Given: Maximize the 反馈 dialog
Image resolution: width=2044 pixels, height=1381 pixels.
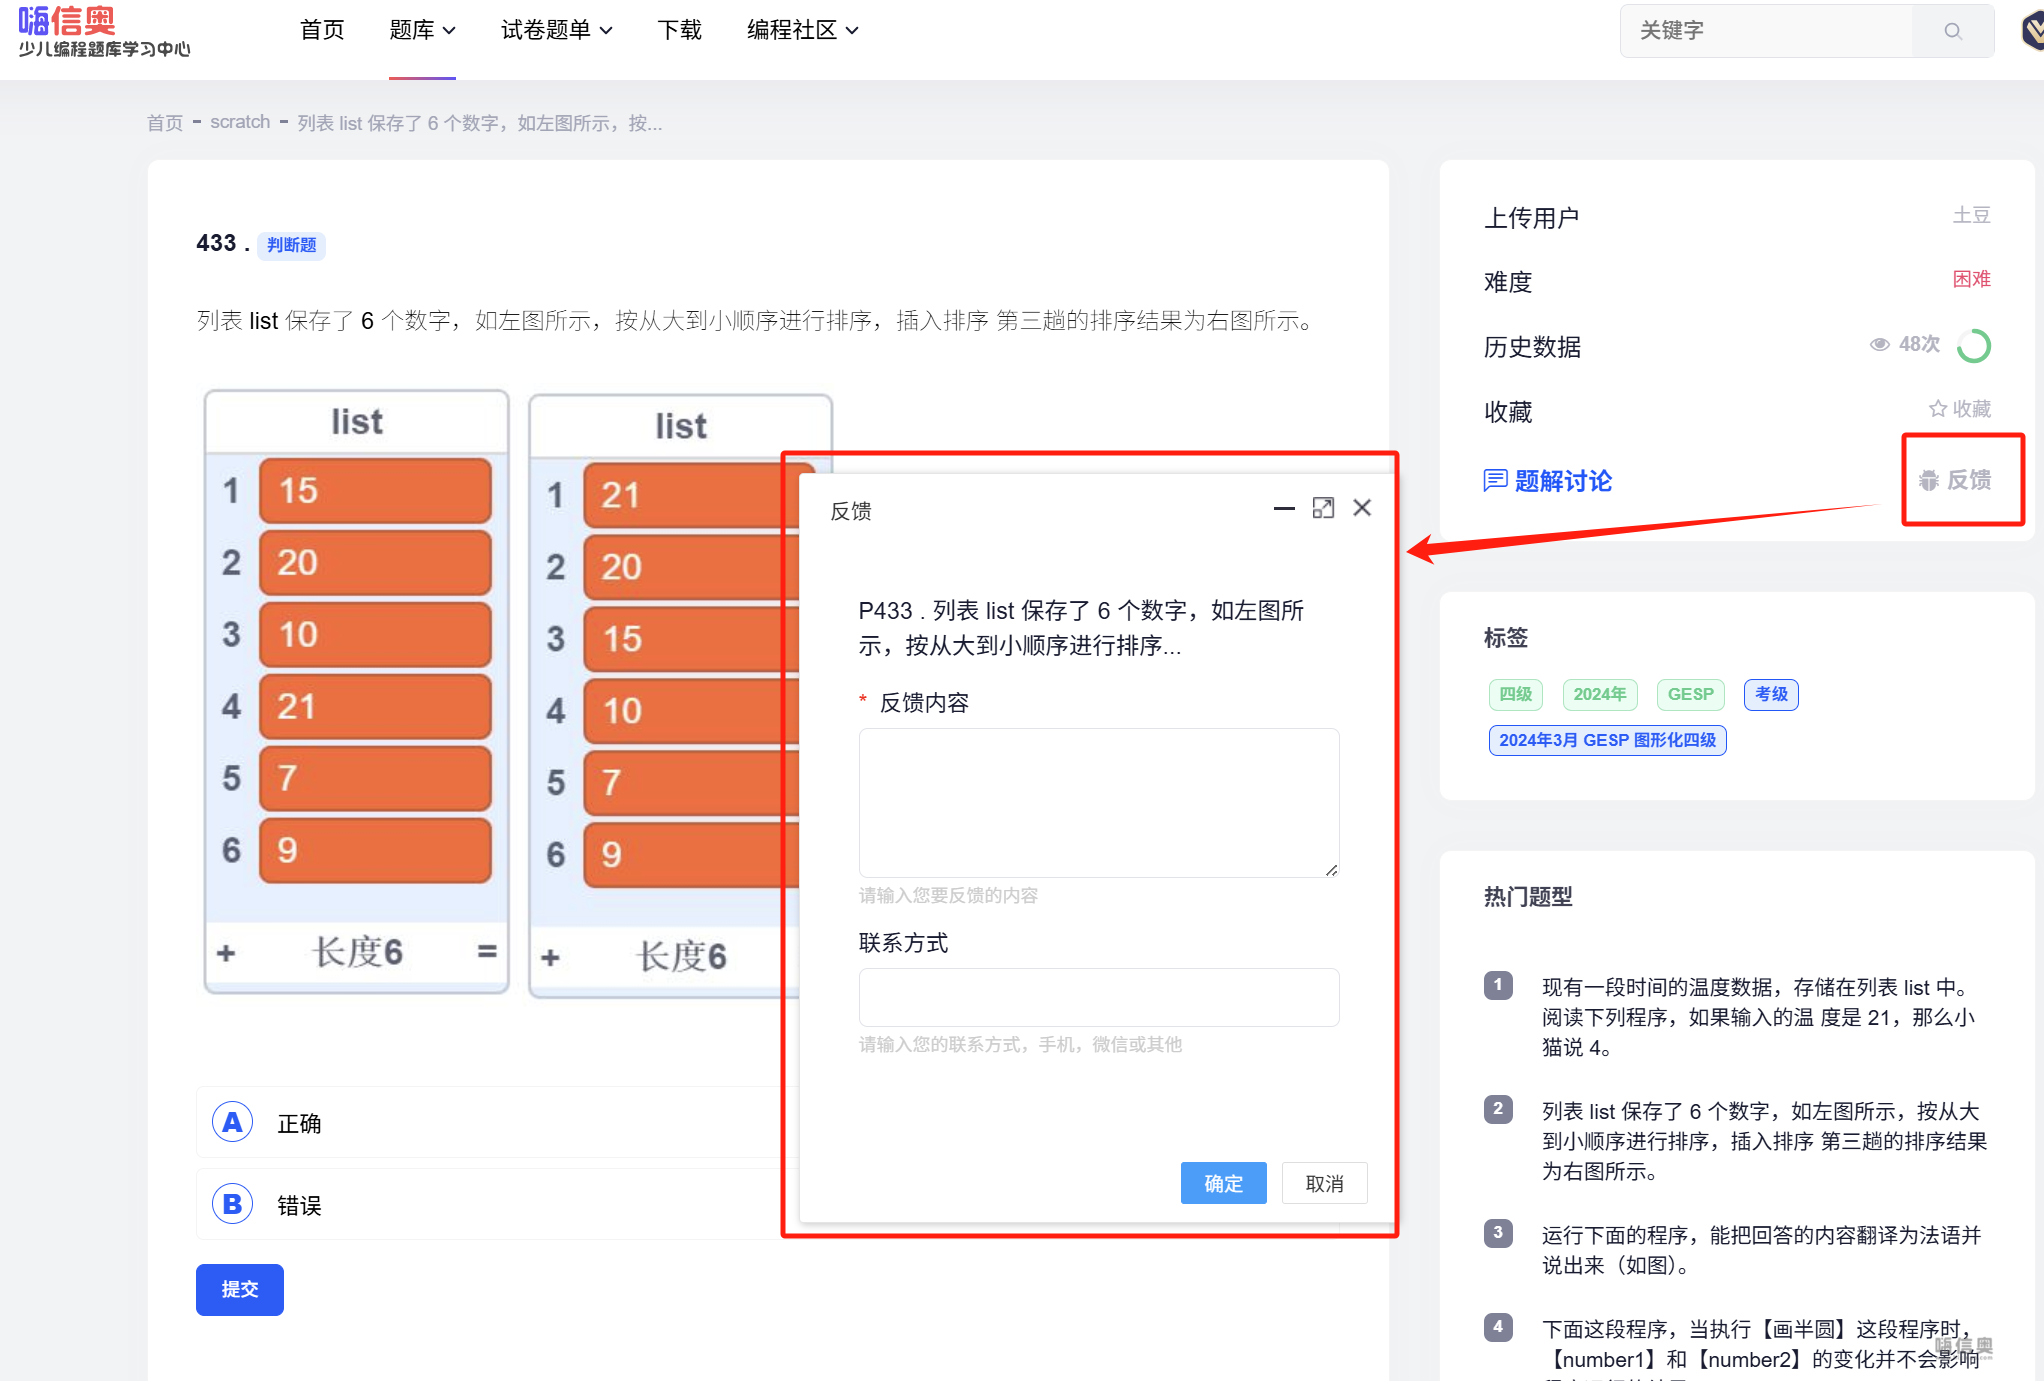Looking at the screenshot, I should tap(1323, 508).
